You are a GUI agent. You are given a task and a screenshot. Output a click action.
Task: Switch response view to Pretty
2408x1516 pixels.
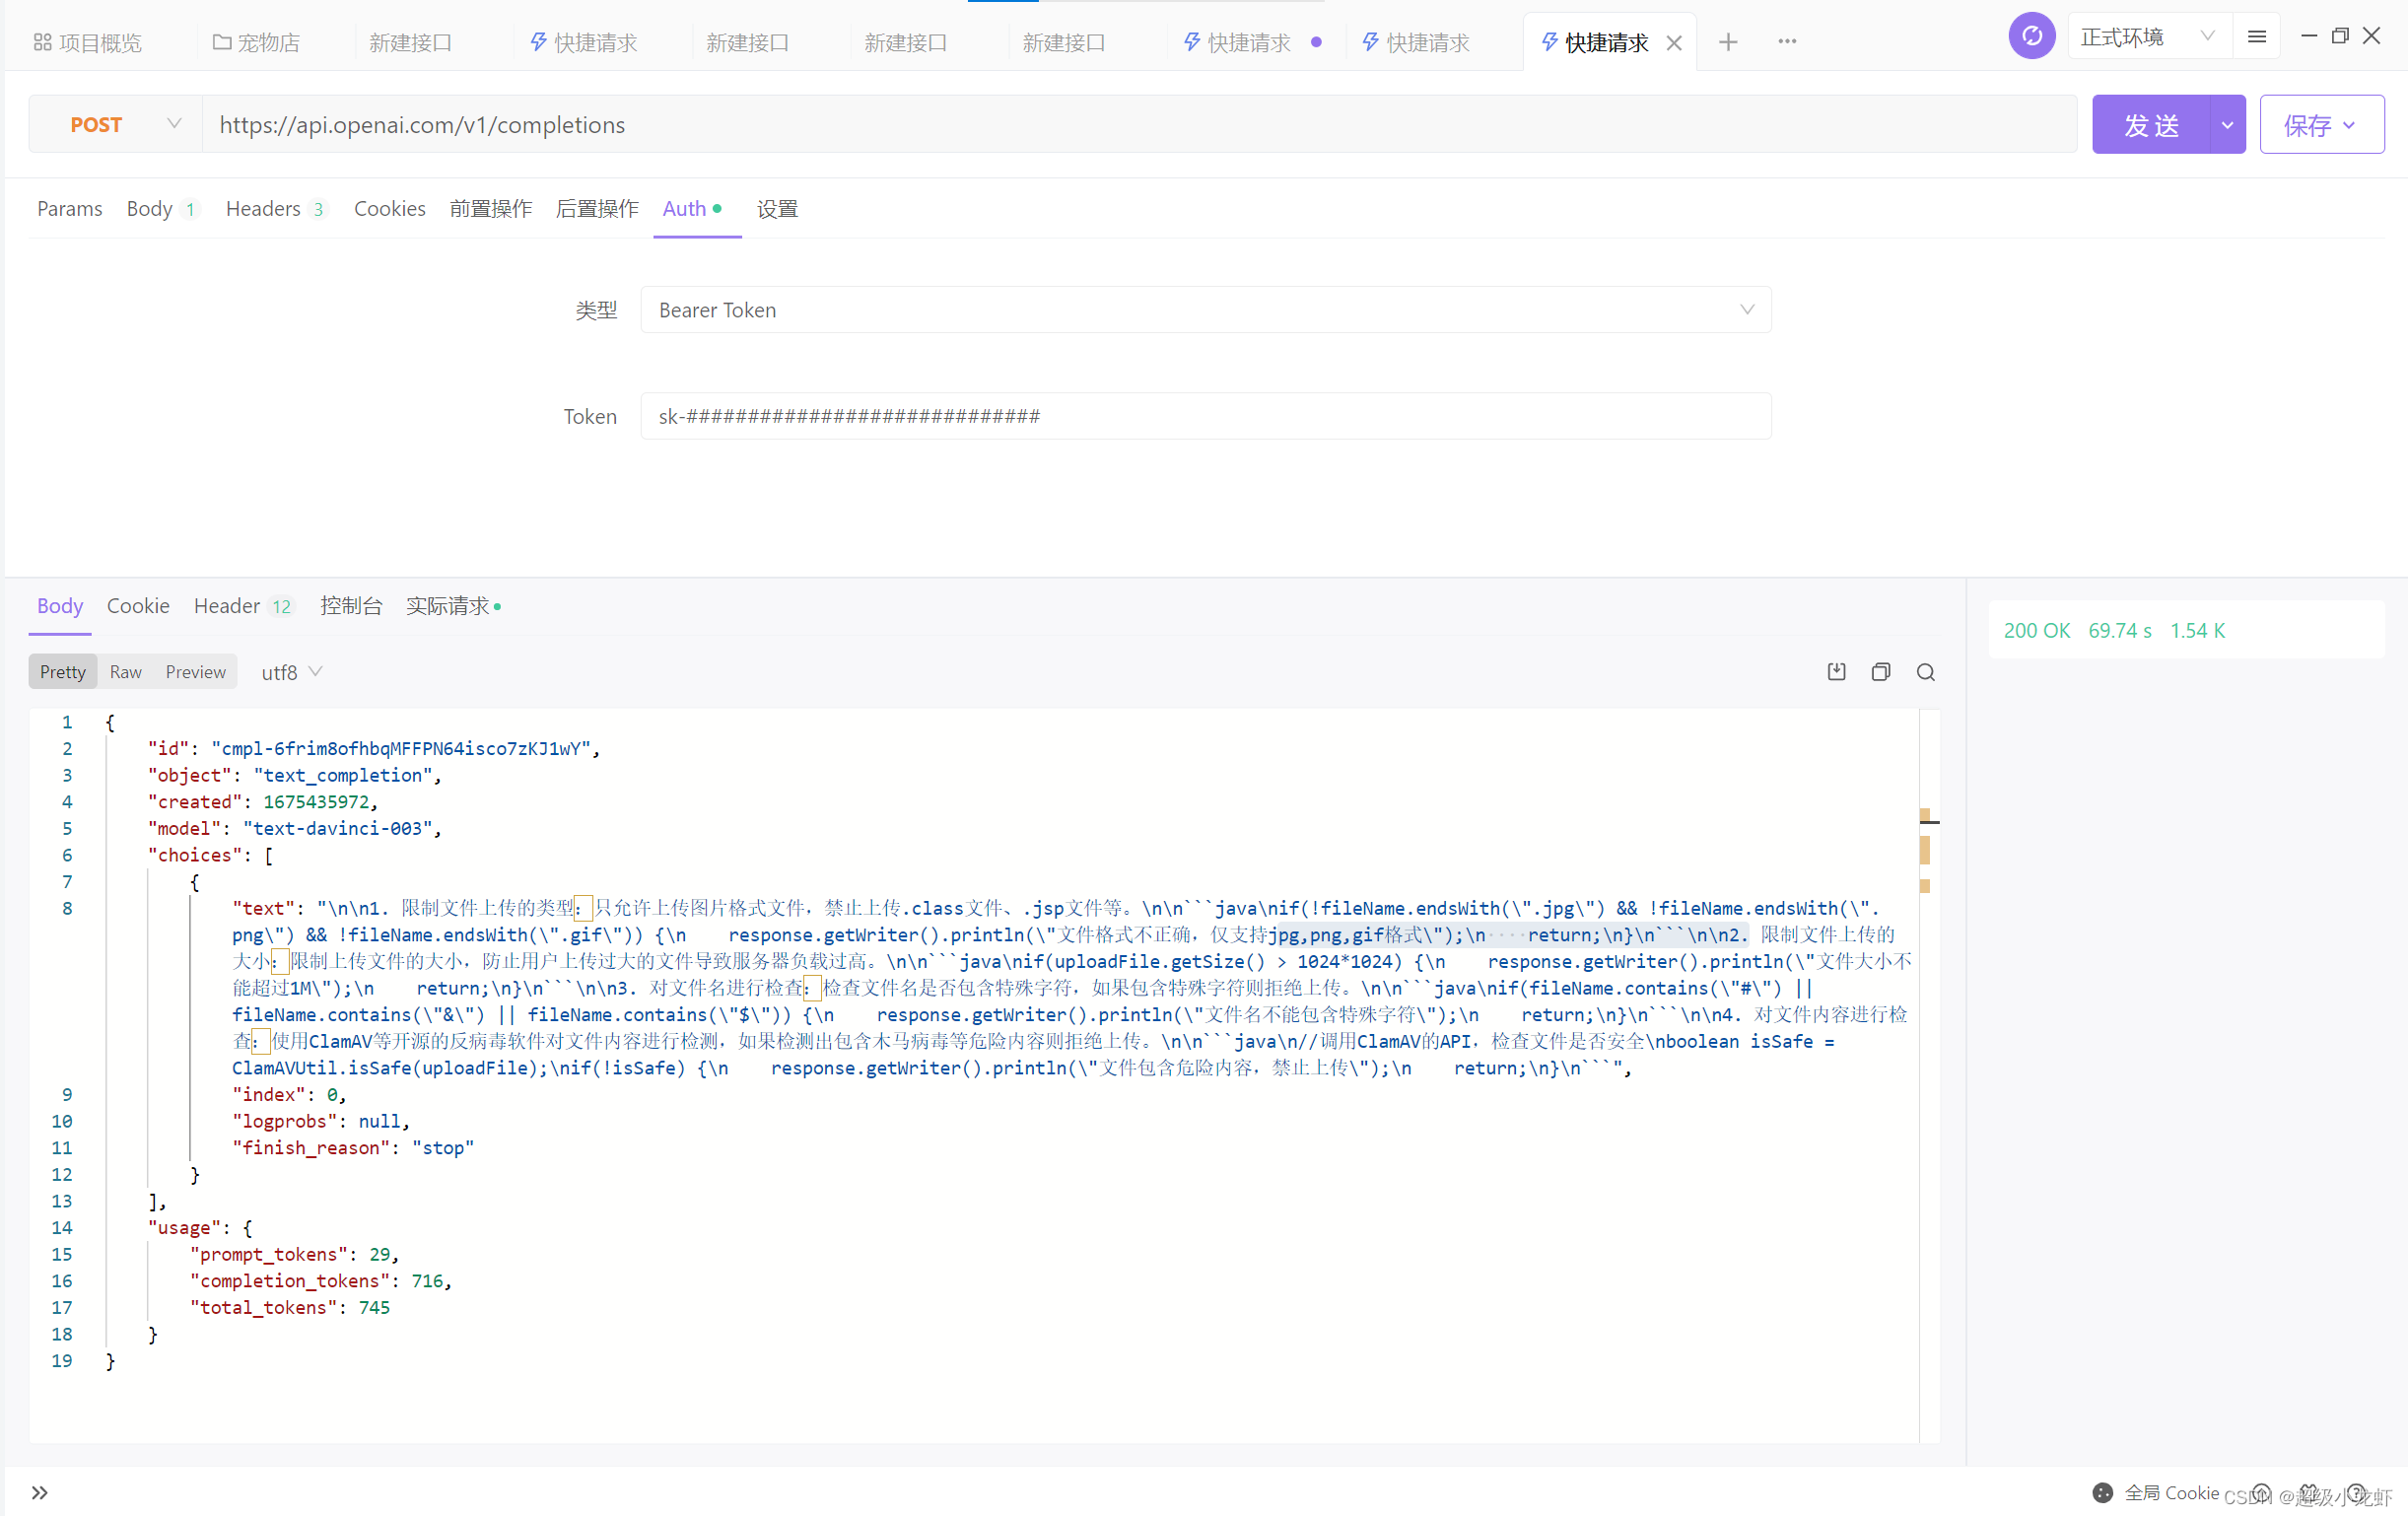[x=63, y=672]
